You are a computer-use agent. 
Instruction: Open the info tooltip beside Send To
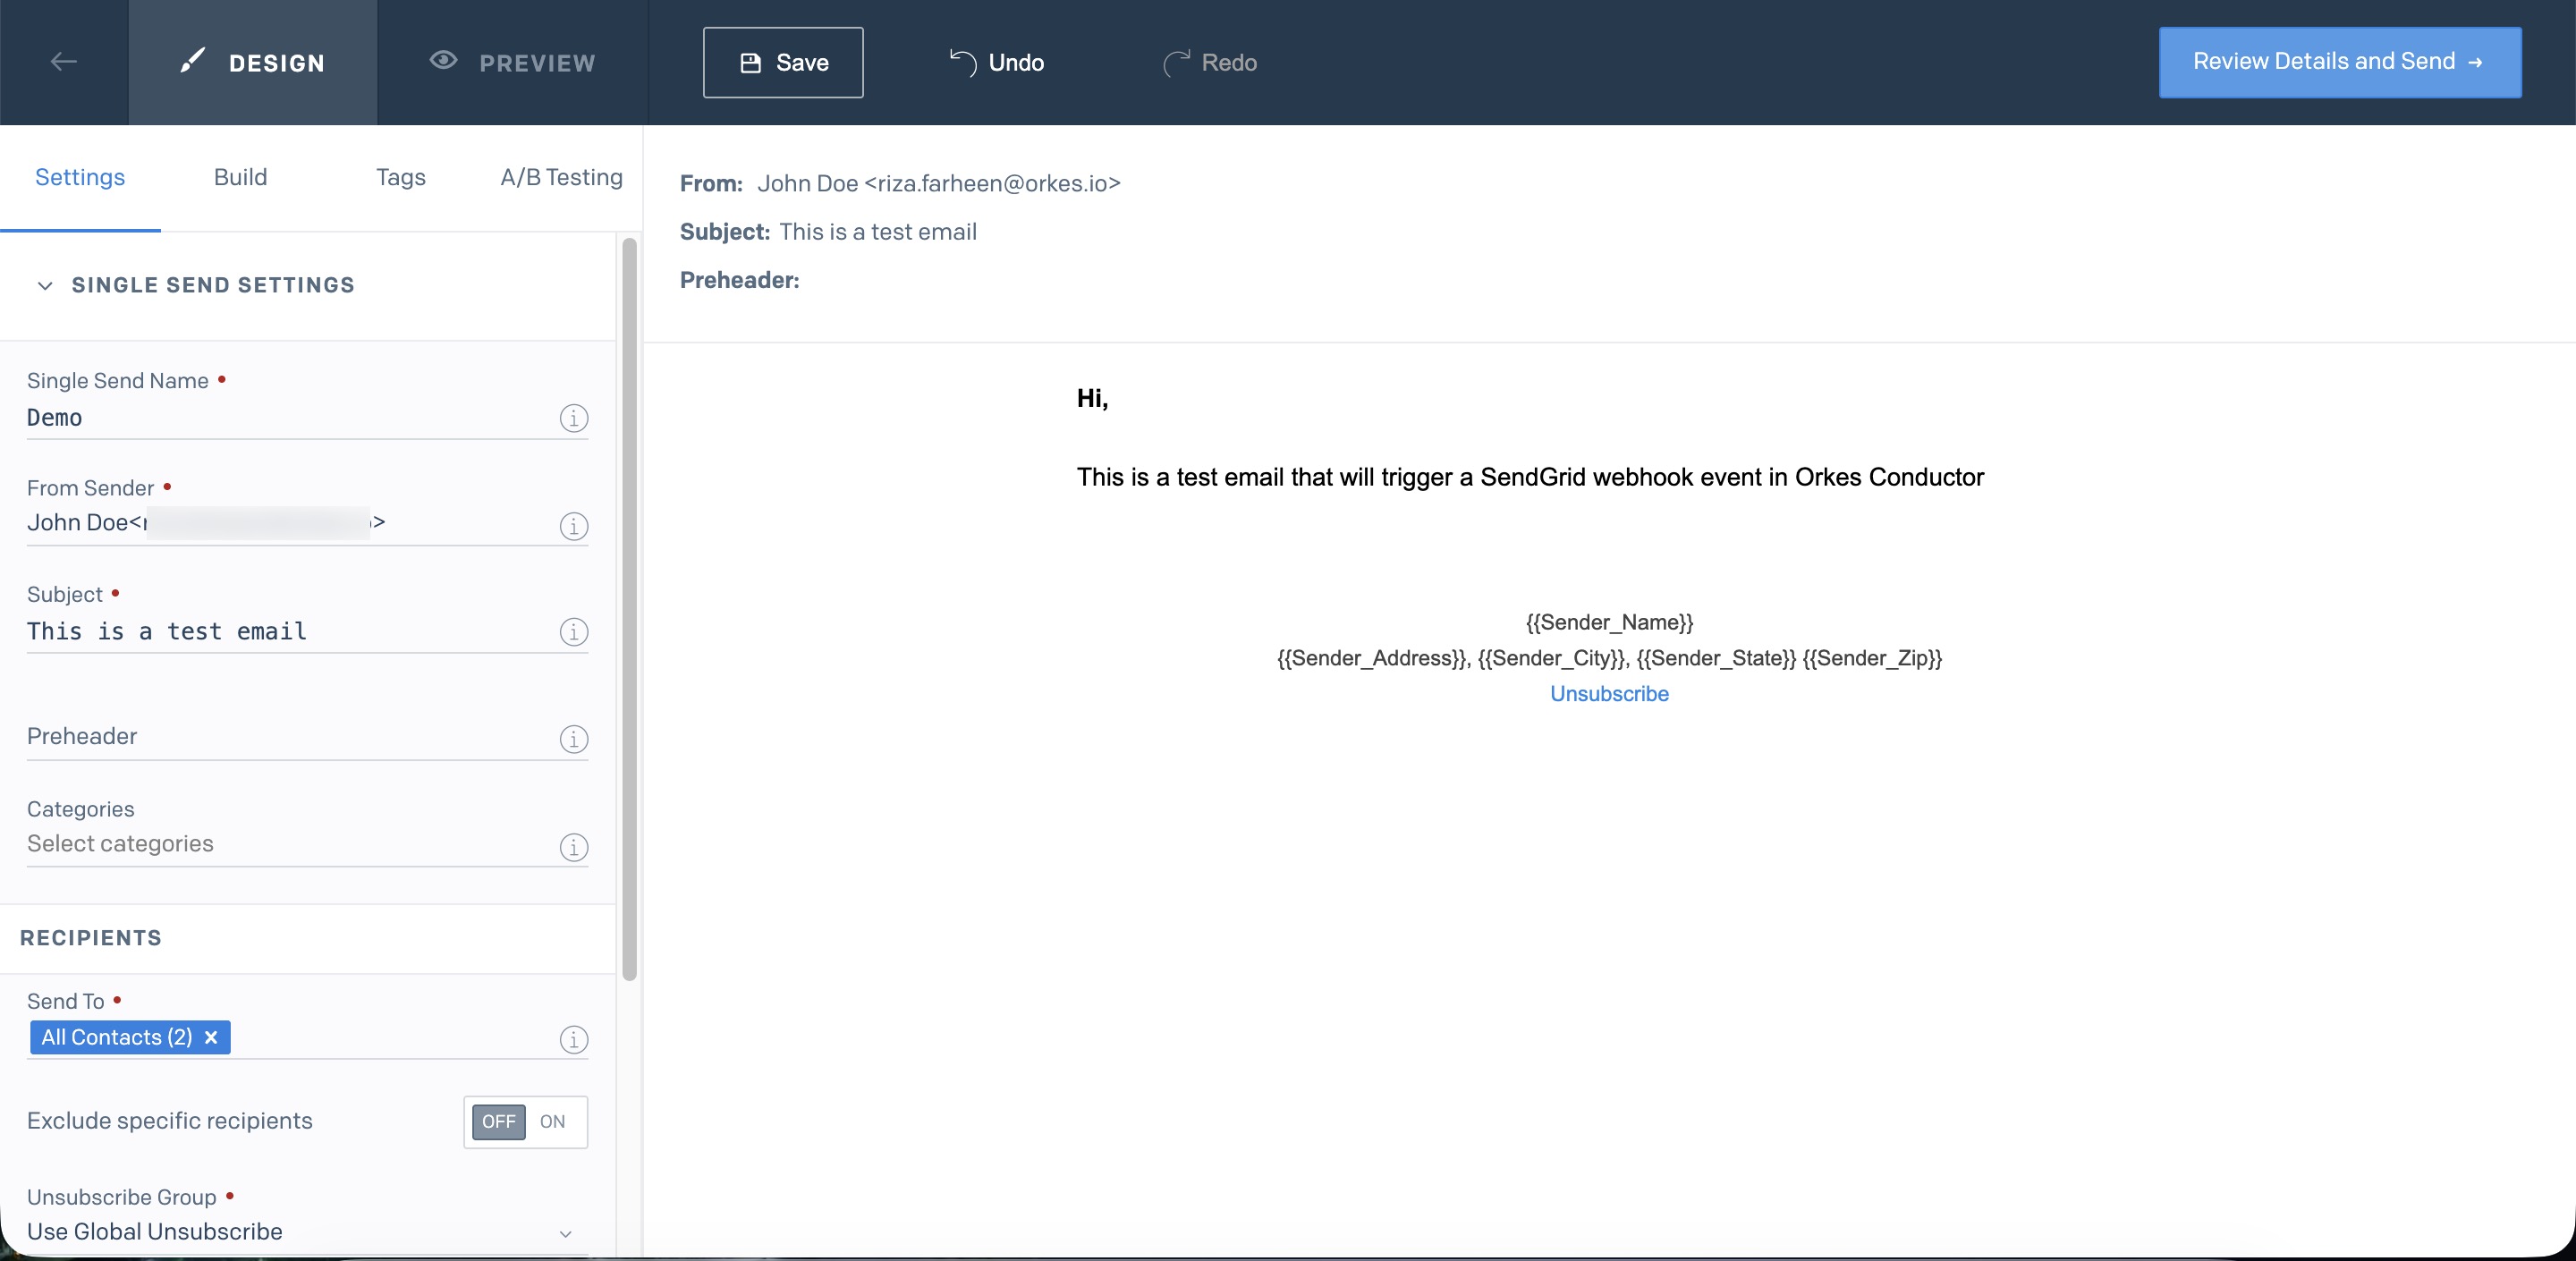[x=573, y=1040]
